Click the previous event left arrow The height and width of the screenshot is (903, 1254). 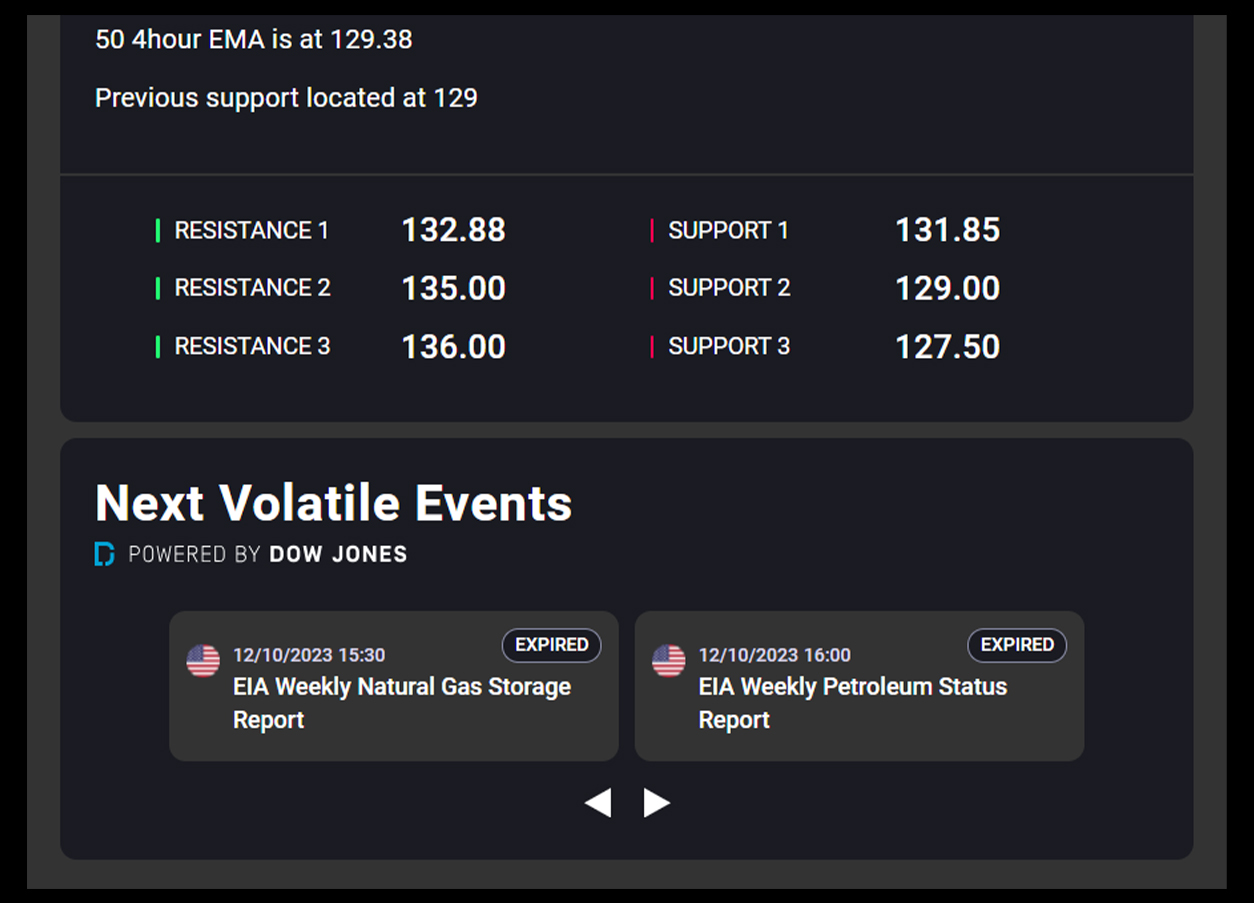point(598,802)
